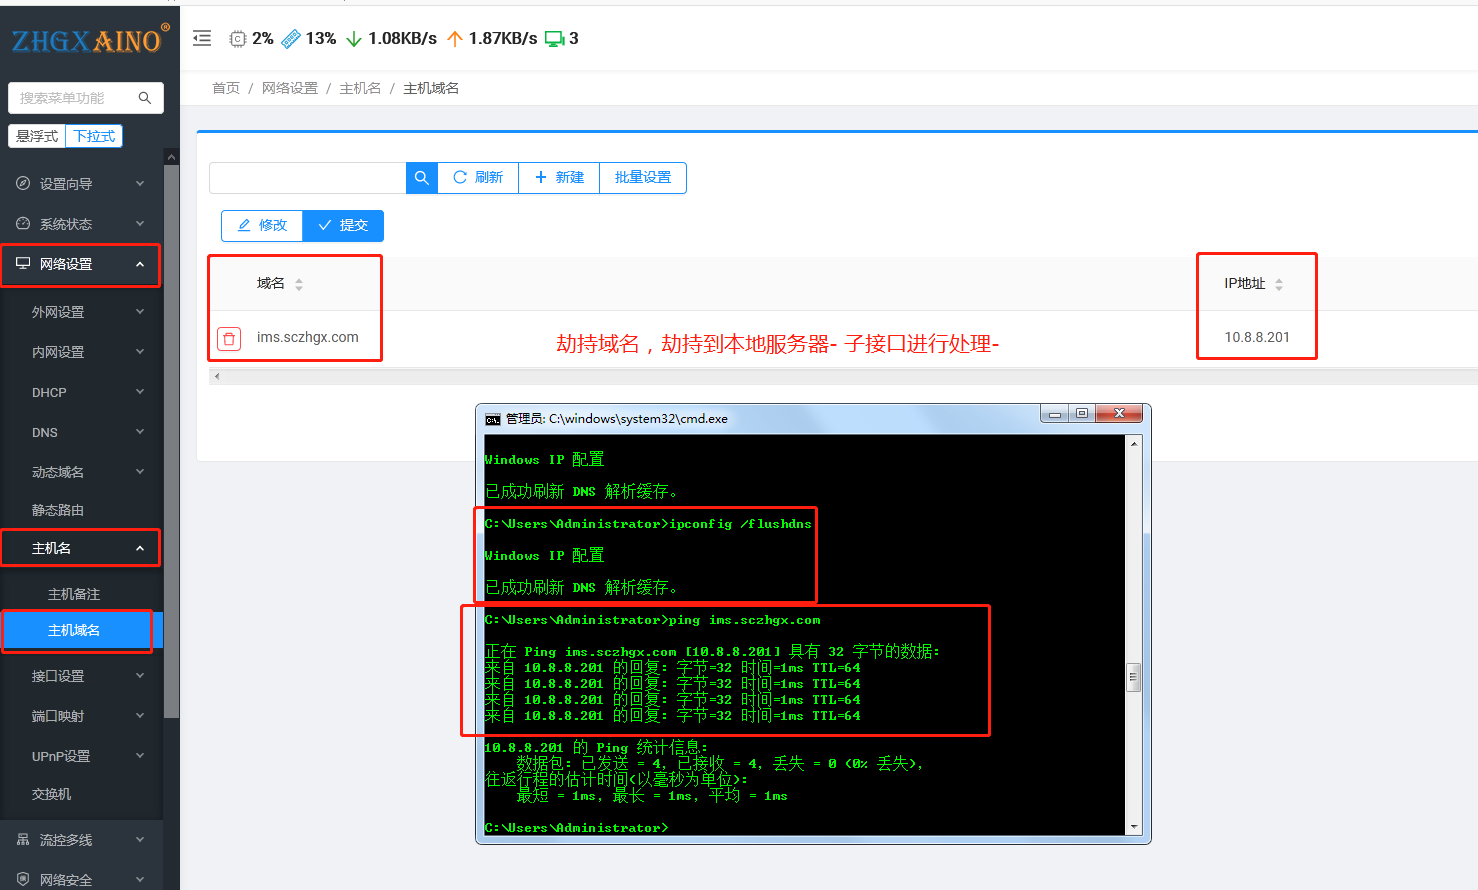Delete the ims.sczhgx.com entry via trash icon
Viewport: 1478px width, 890px height.
(229, 339)
